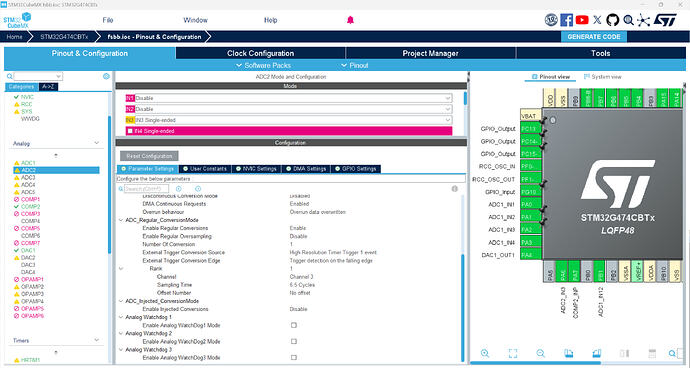Click the PA4 pin on the chip

coord(530,255)
